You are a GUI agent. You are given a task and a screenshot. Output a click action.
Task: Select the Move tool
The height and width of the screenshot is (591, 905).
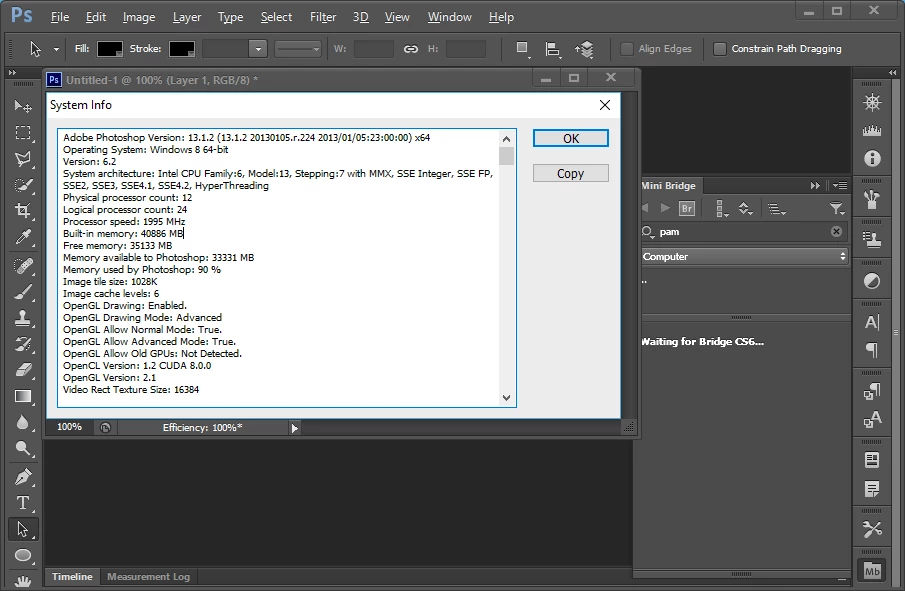[23, 106]
